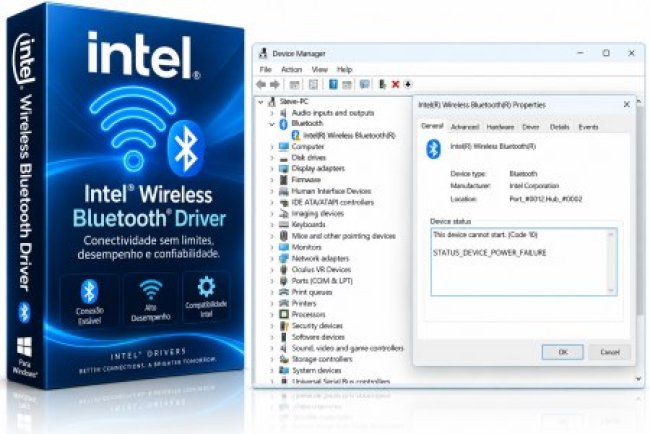
Task: Click the large Bluetooth icon in Properties dialog
Action: (x=434, y=149)
